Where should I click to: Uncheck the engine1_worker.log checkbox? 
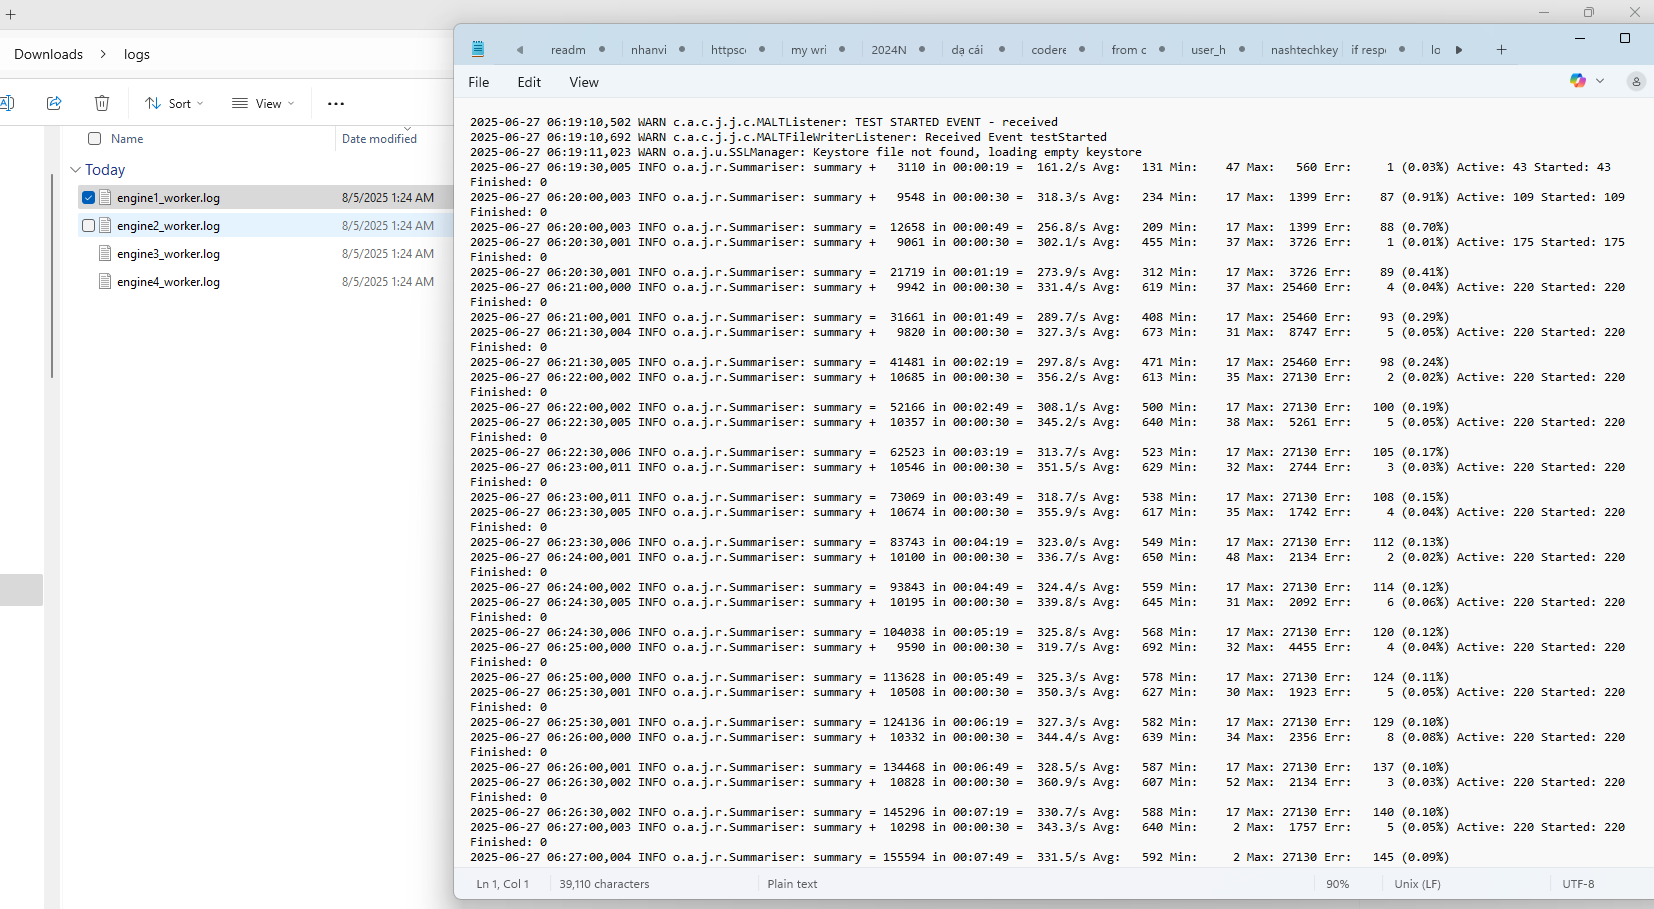click(x=89, y=198)
